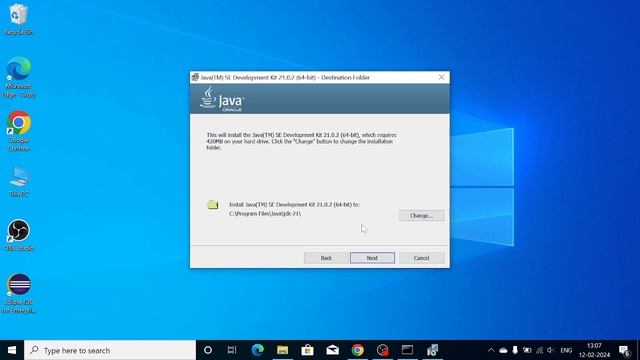This screenshot has width=640, height=360.
Task: Open the clock showing 13:07 12-02-2024
Action: [594, 350]
